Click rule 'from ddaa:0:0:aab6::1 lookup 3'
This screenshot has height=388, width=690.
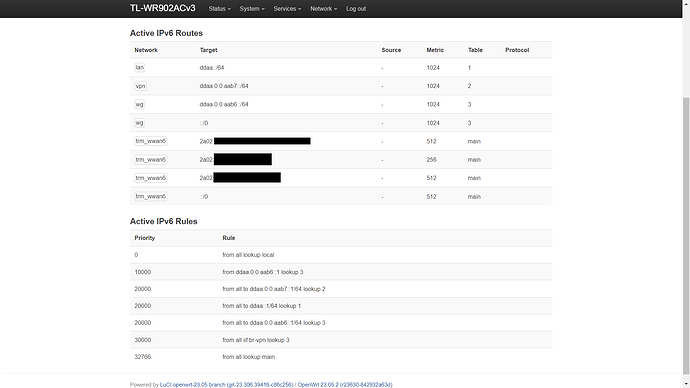pos(263,272)
